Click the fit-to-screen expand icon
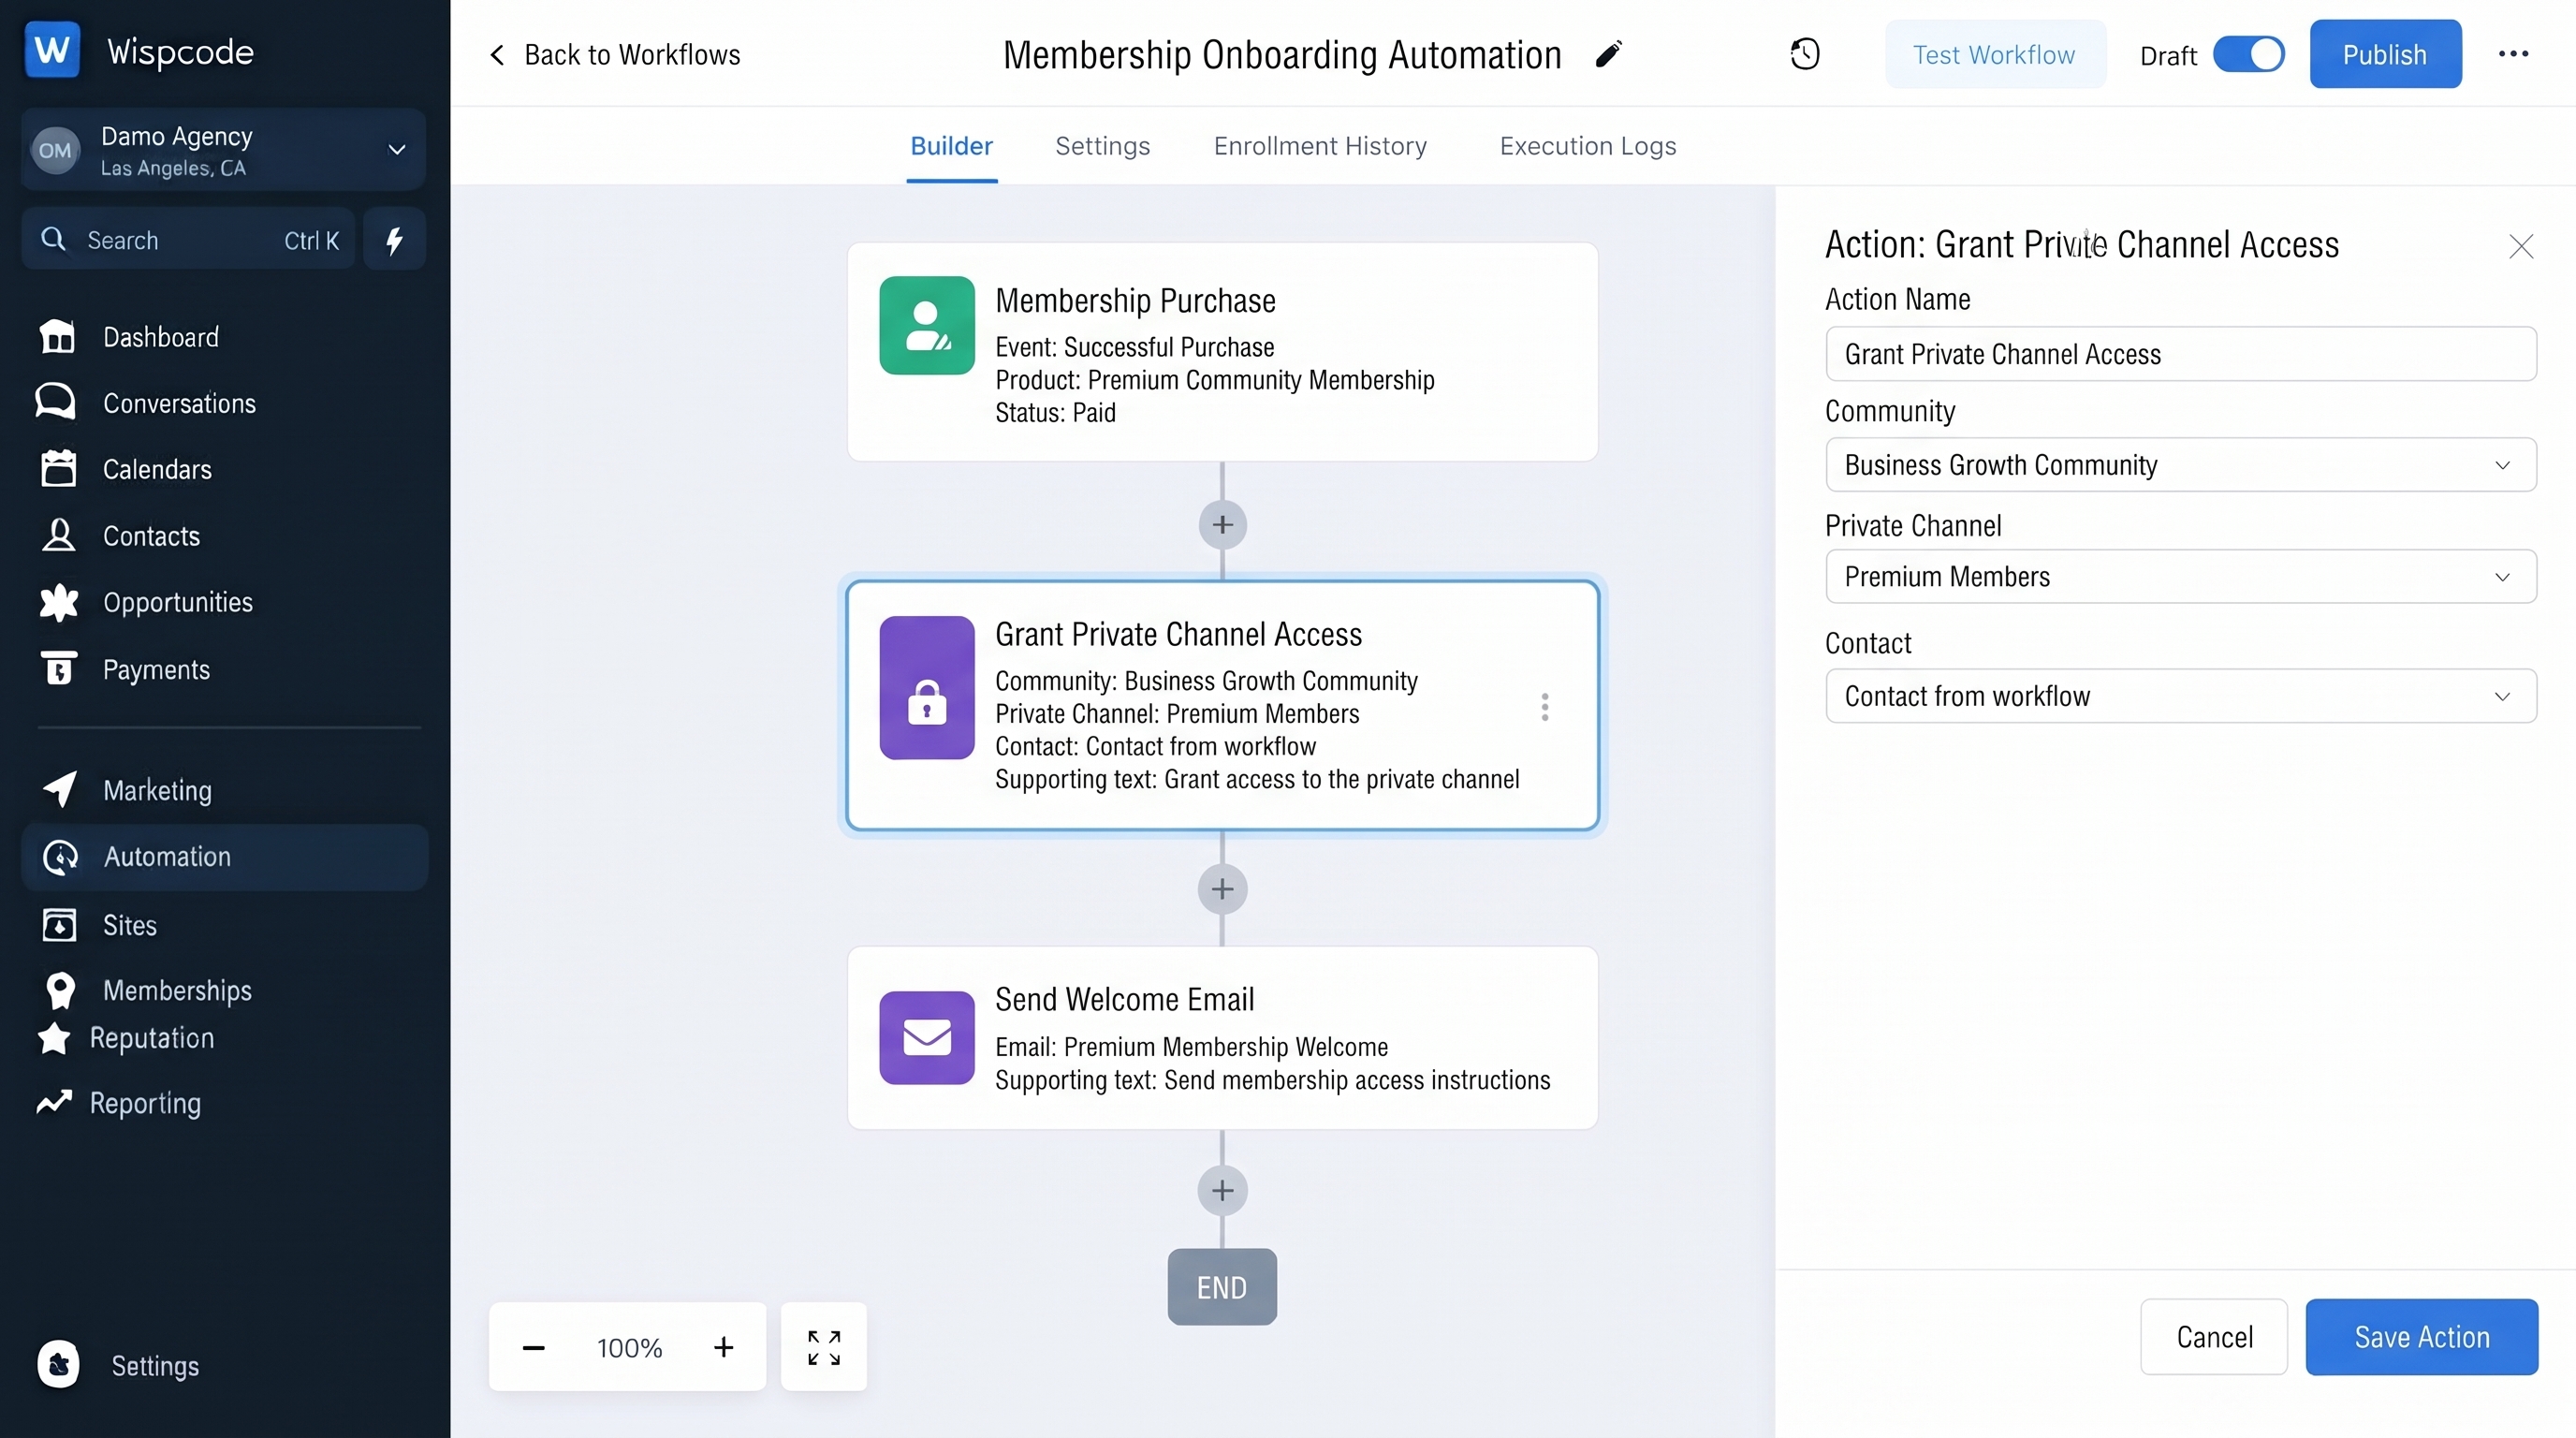This screenshot has width=2576, height=1438. pos(824,1347)
